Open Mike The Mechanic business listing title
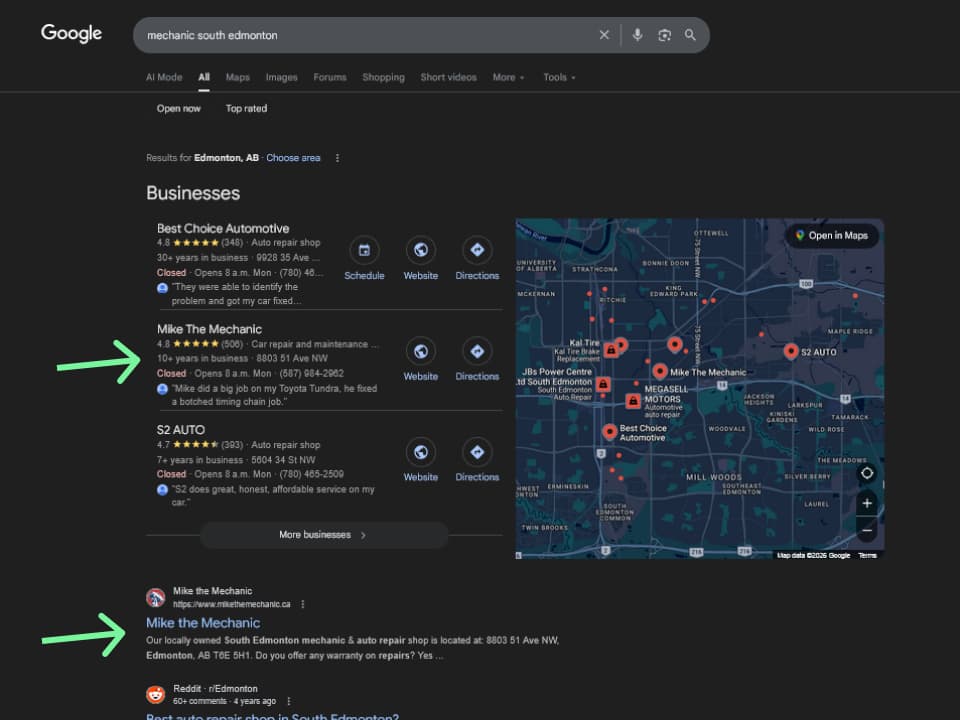Image resolution: width=960 pixels, height=720 pixels. tap(209, 329)
